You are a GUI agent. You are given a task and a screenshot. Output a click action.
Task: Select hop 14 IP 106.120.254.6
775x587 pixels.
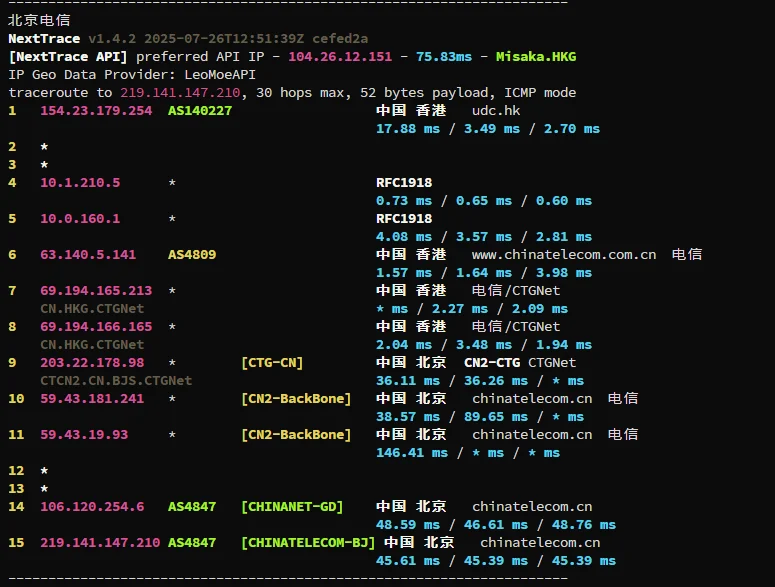[x=92, y=507]
